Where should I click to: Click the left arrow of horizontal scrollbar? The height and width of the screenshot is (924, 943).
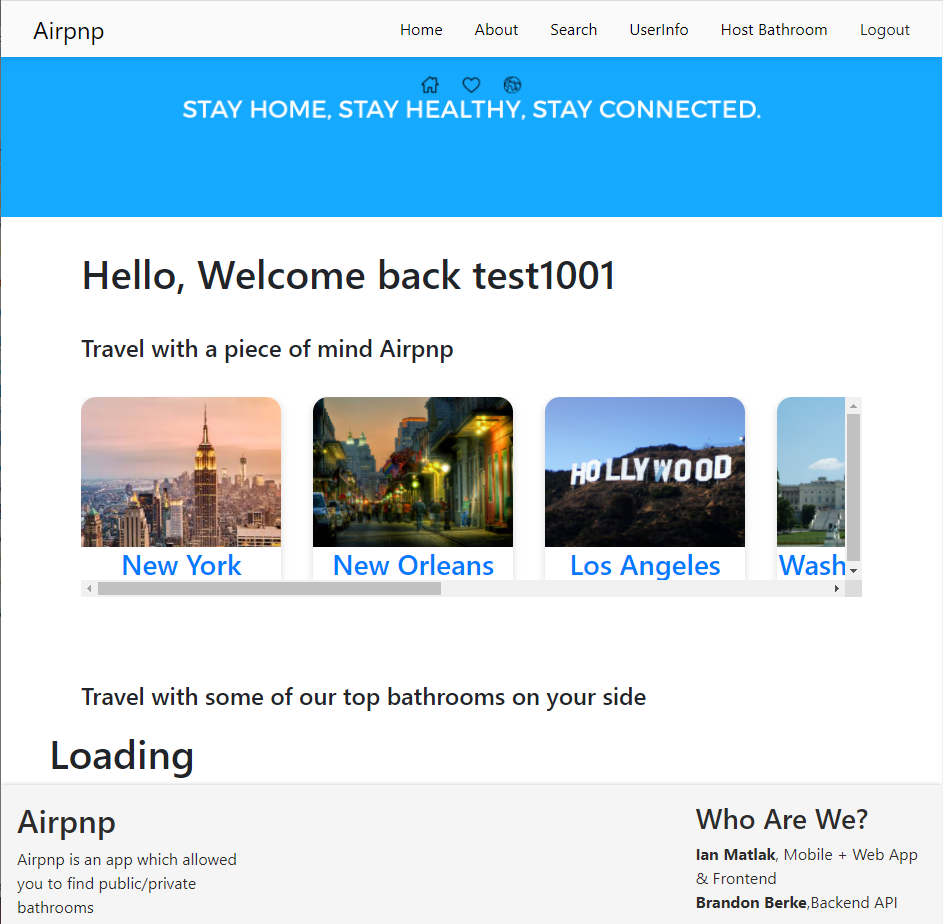(89, 588)
